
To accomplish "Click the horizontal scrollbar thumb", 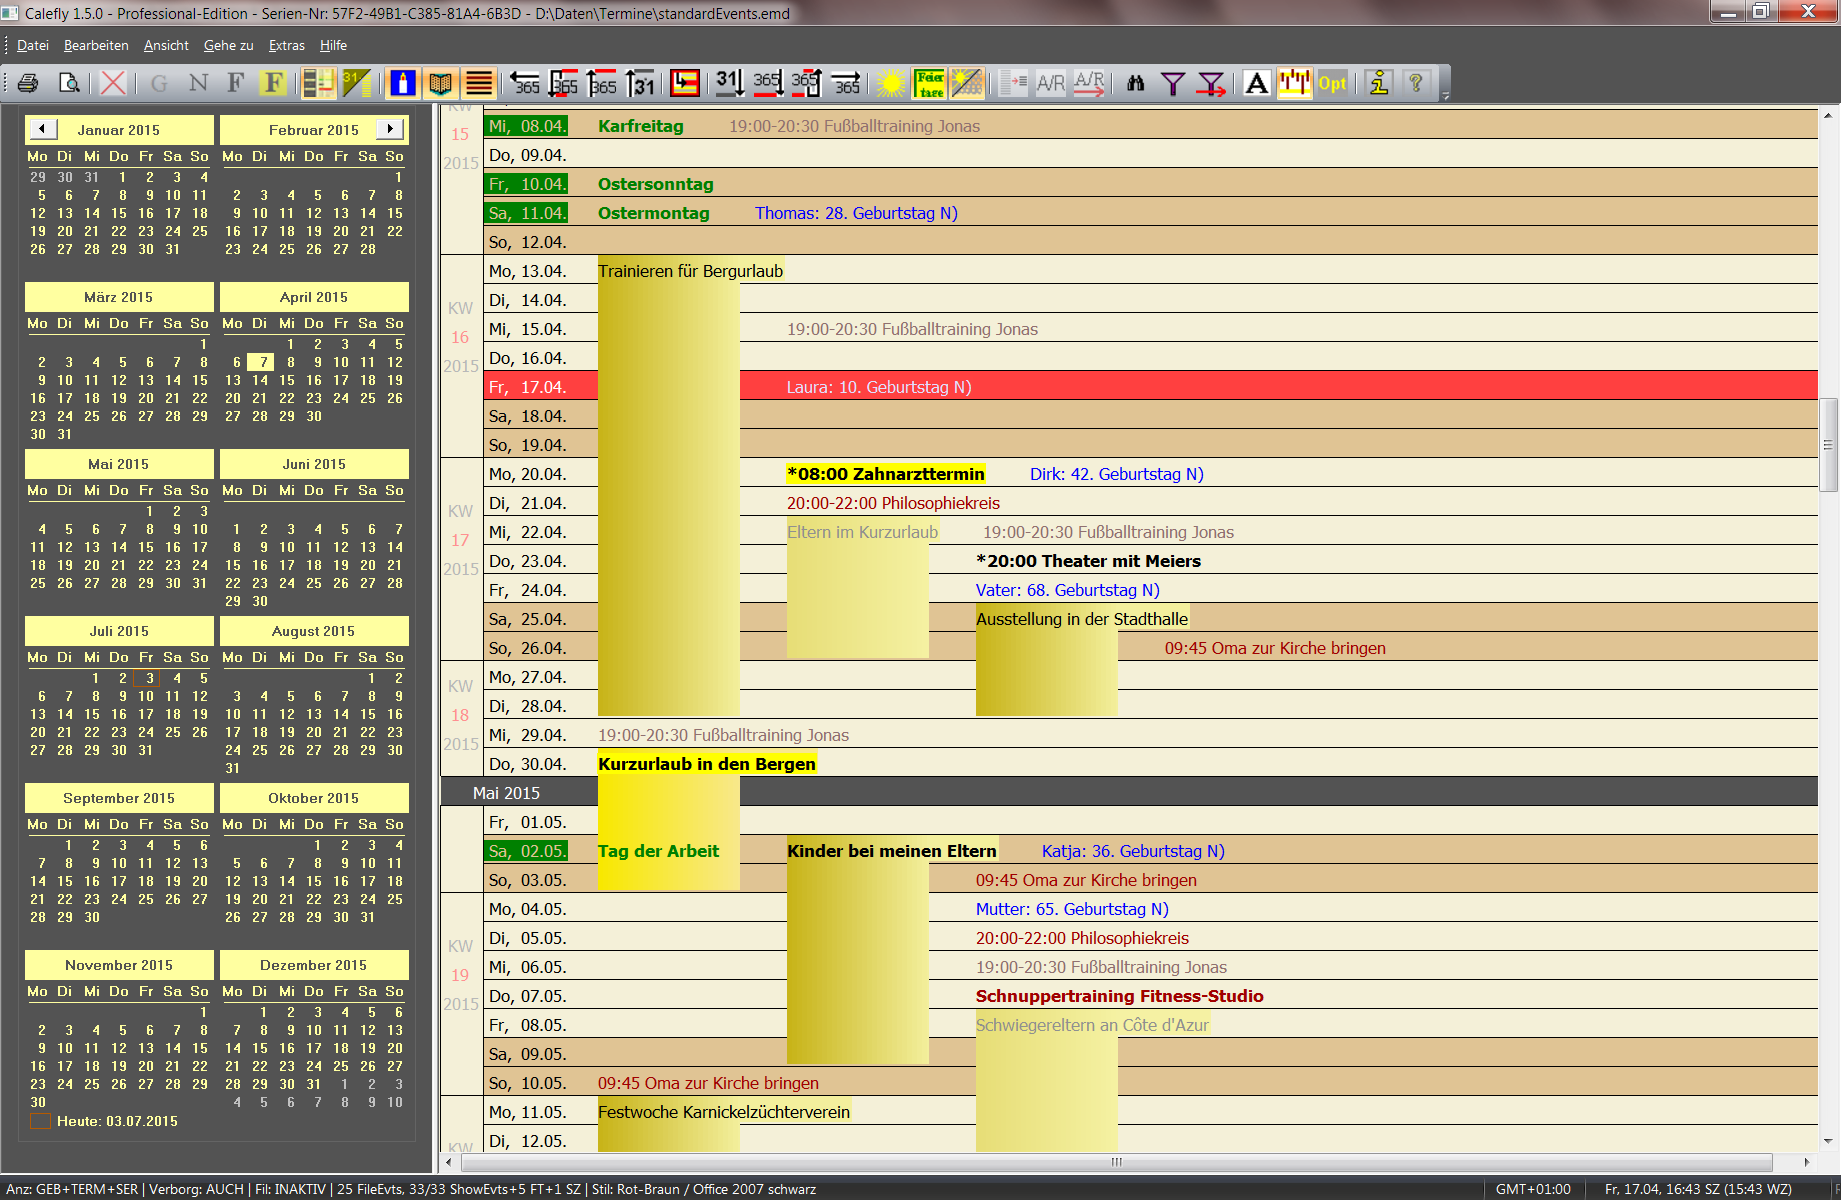I will tap(1117, 1162).
